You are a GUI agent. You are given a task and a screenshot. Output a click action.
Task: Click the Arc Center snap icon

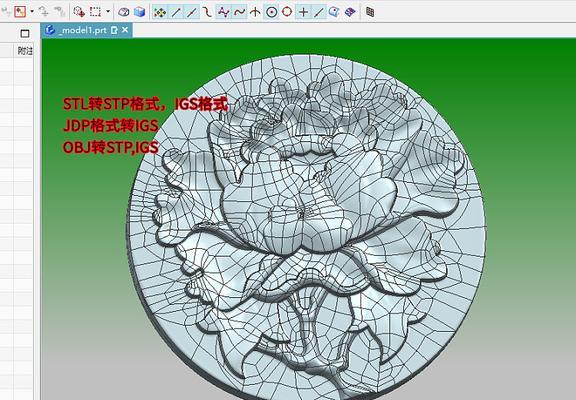click(271, 12)
